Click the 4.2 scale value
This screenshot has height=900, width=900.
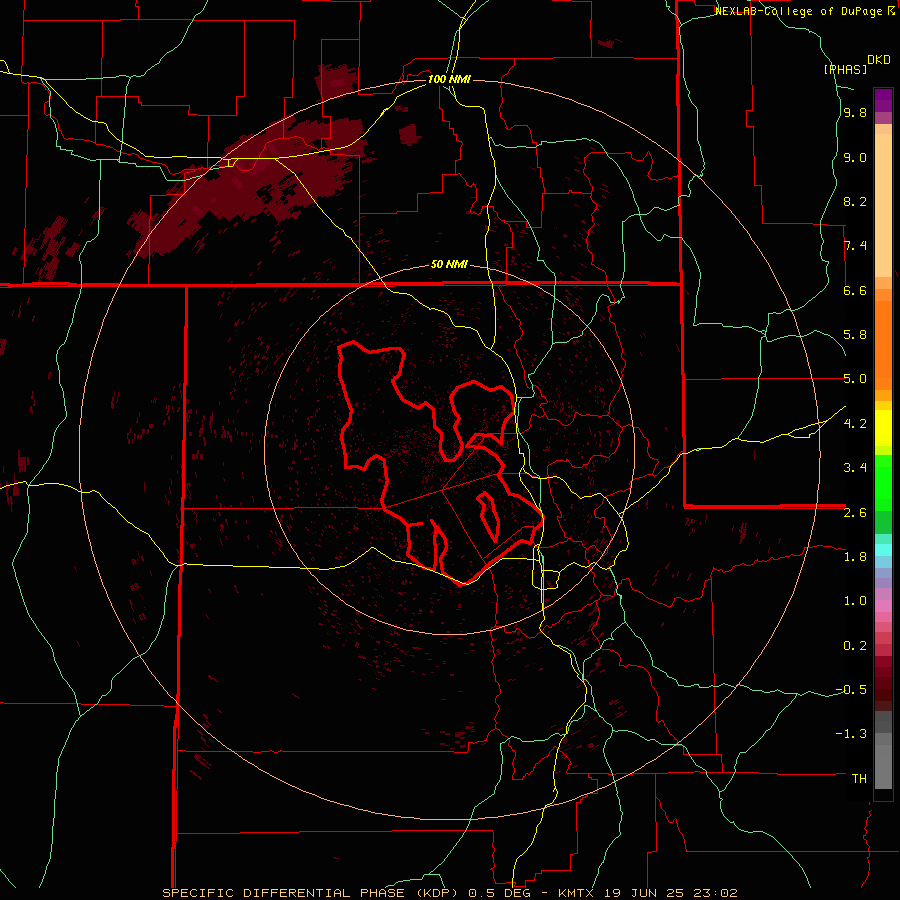coord(855,423)
